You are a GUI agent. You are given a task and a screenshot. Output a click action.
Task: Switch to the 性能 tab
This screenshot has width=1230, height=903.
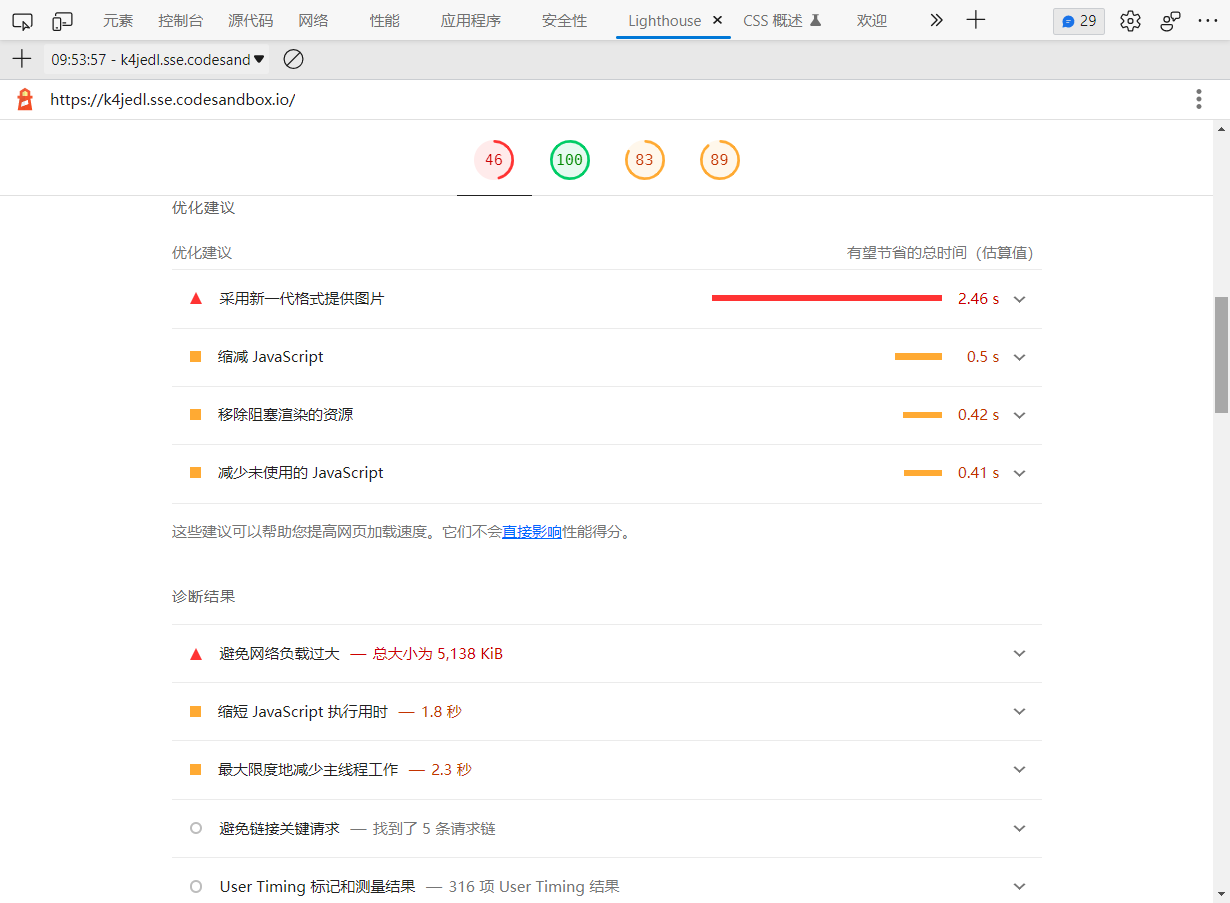(x=384, y=21)
